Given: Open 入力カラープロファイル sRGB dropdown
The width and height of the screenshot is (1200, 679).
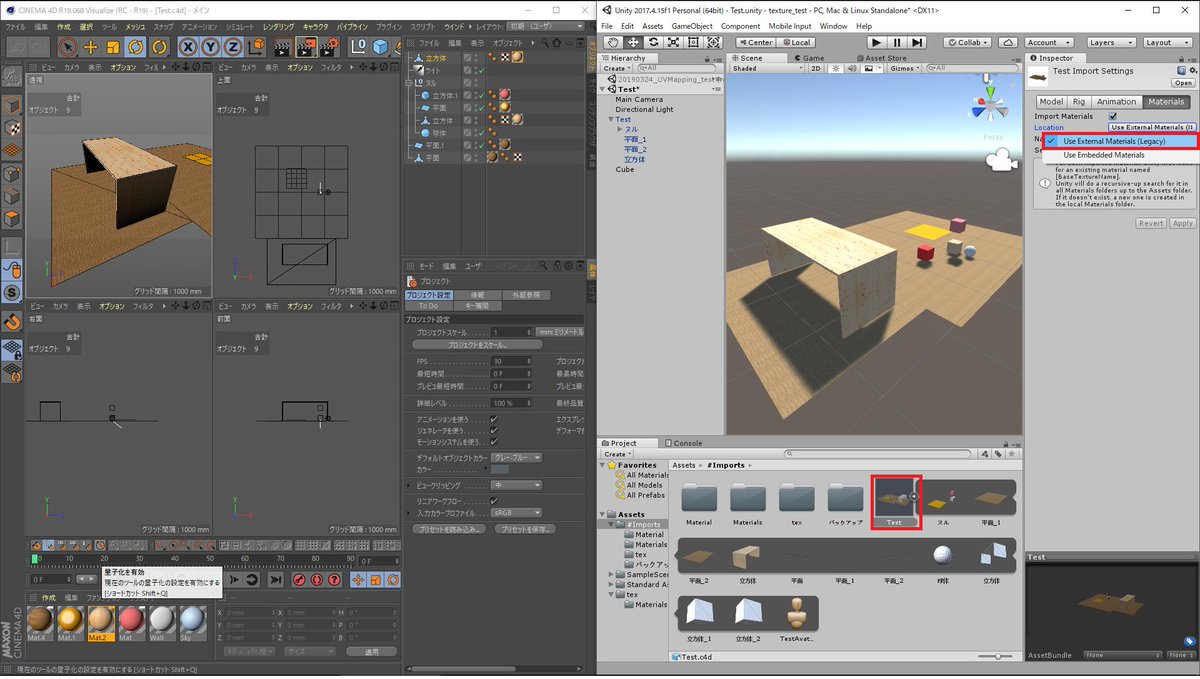Looking at the screenshot, I should [516, 512].
